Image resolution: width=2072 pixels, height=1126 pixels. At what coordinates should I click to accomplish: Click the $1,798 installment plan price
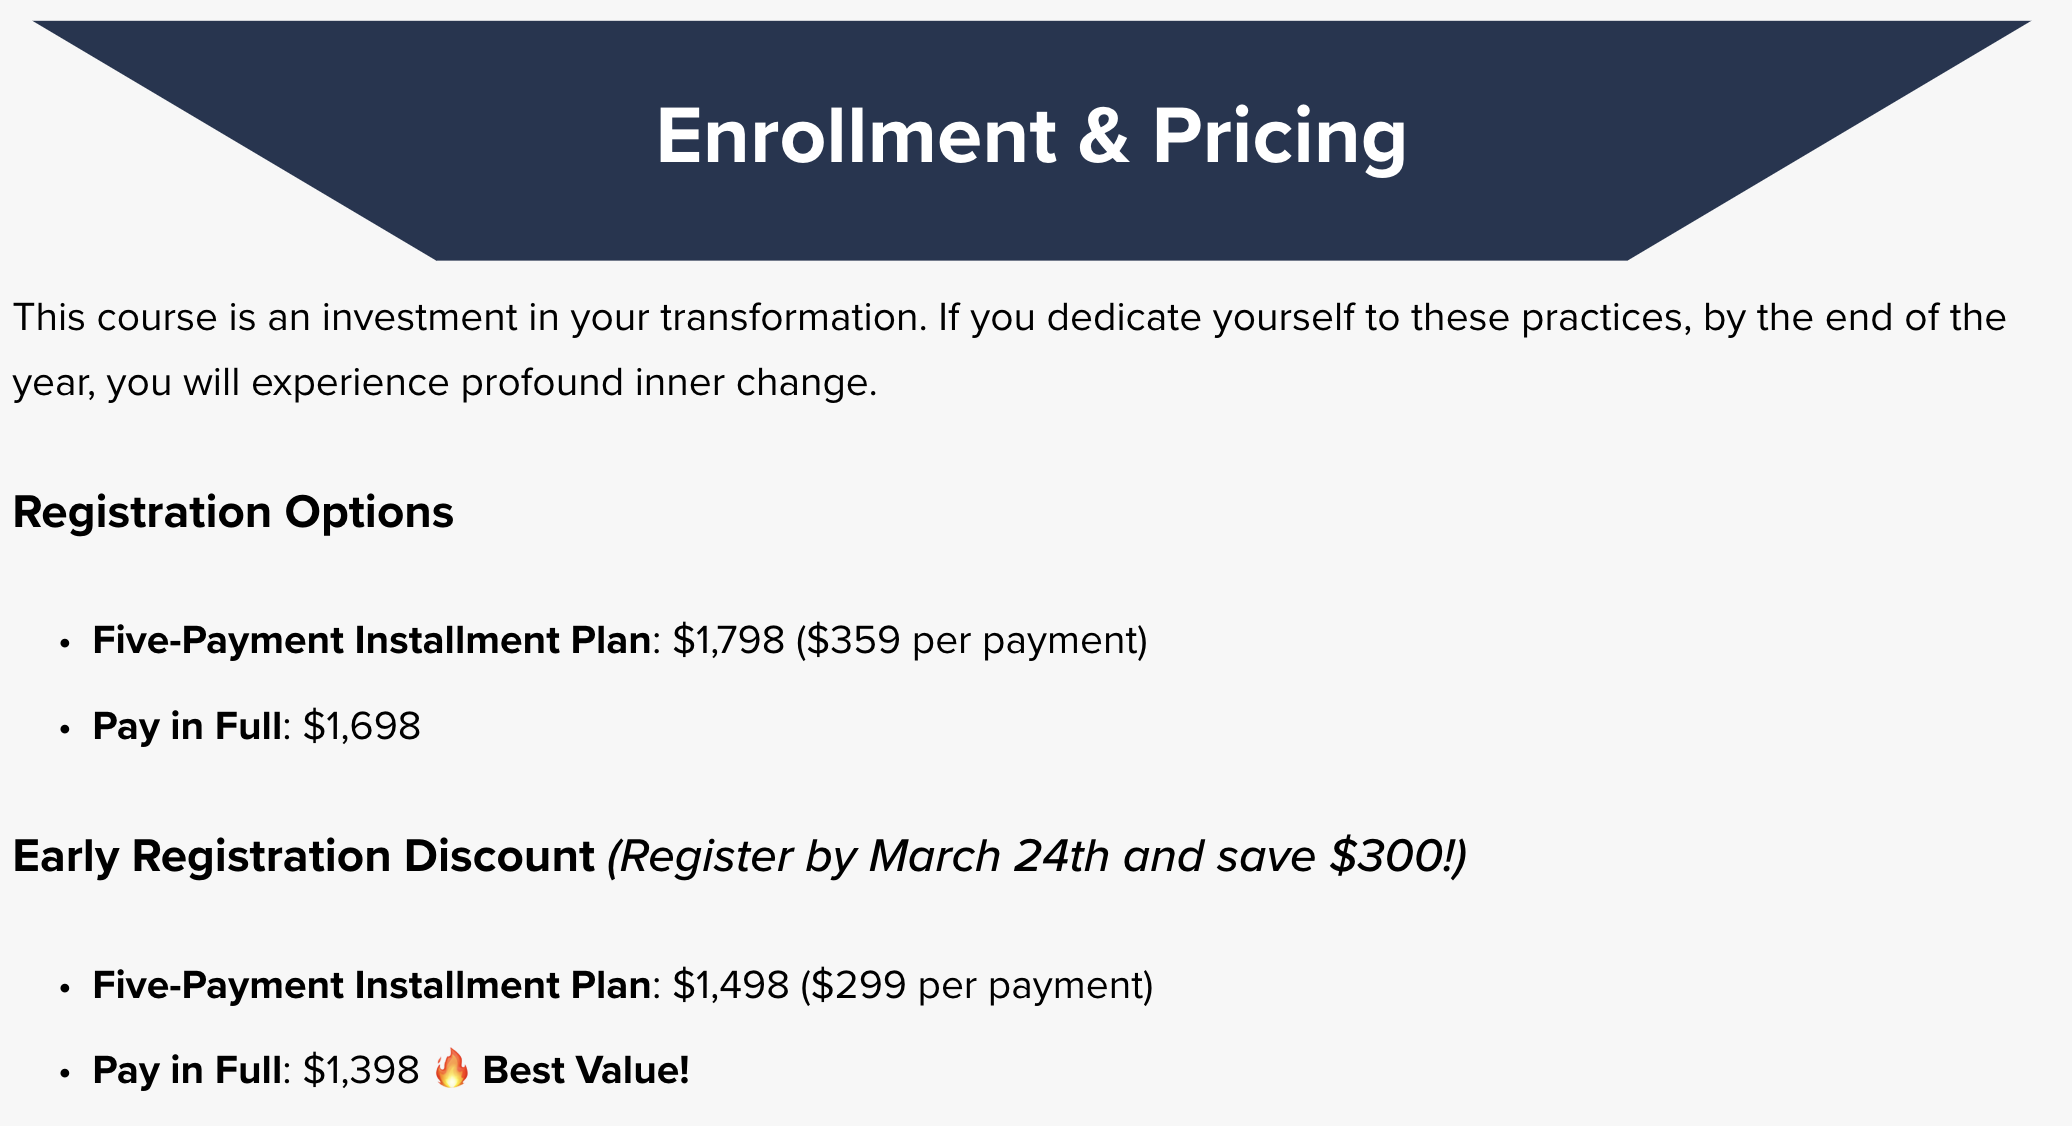728,640
